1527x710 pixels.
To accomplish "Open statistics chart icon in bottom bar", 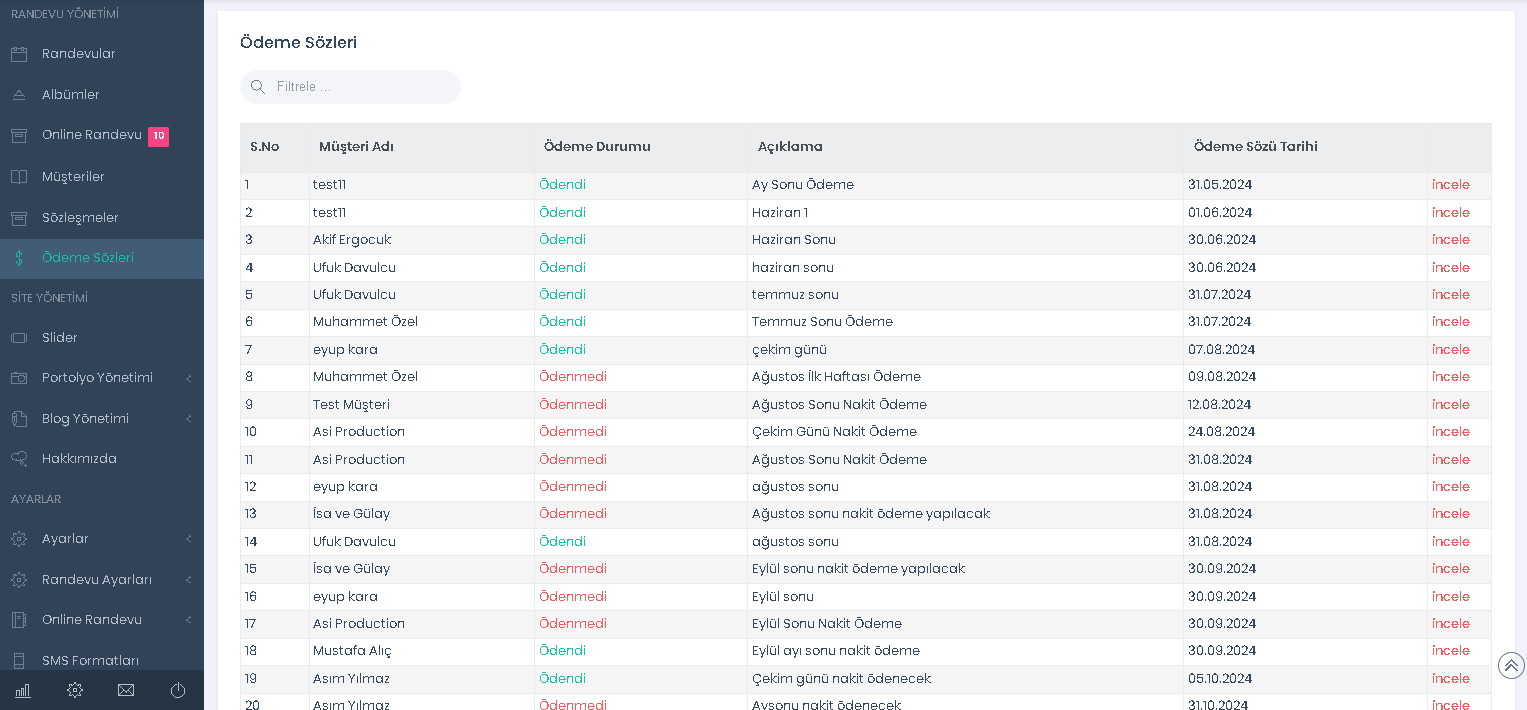I will click(23, 690).
